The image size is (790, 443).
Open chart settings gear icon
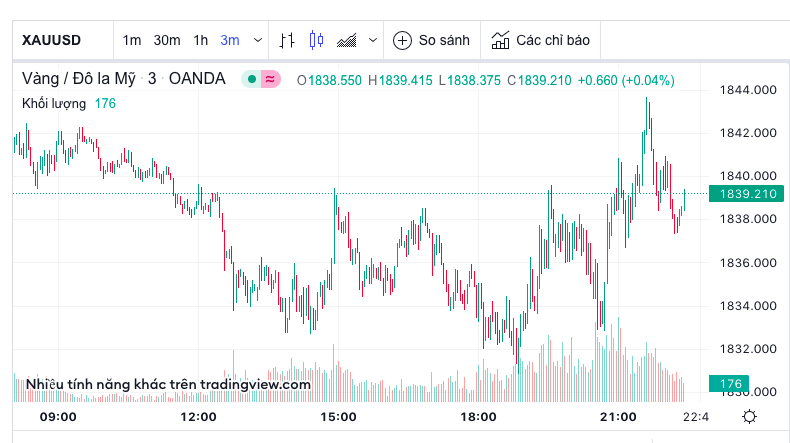(x=749, y=416)
